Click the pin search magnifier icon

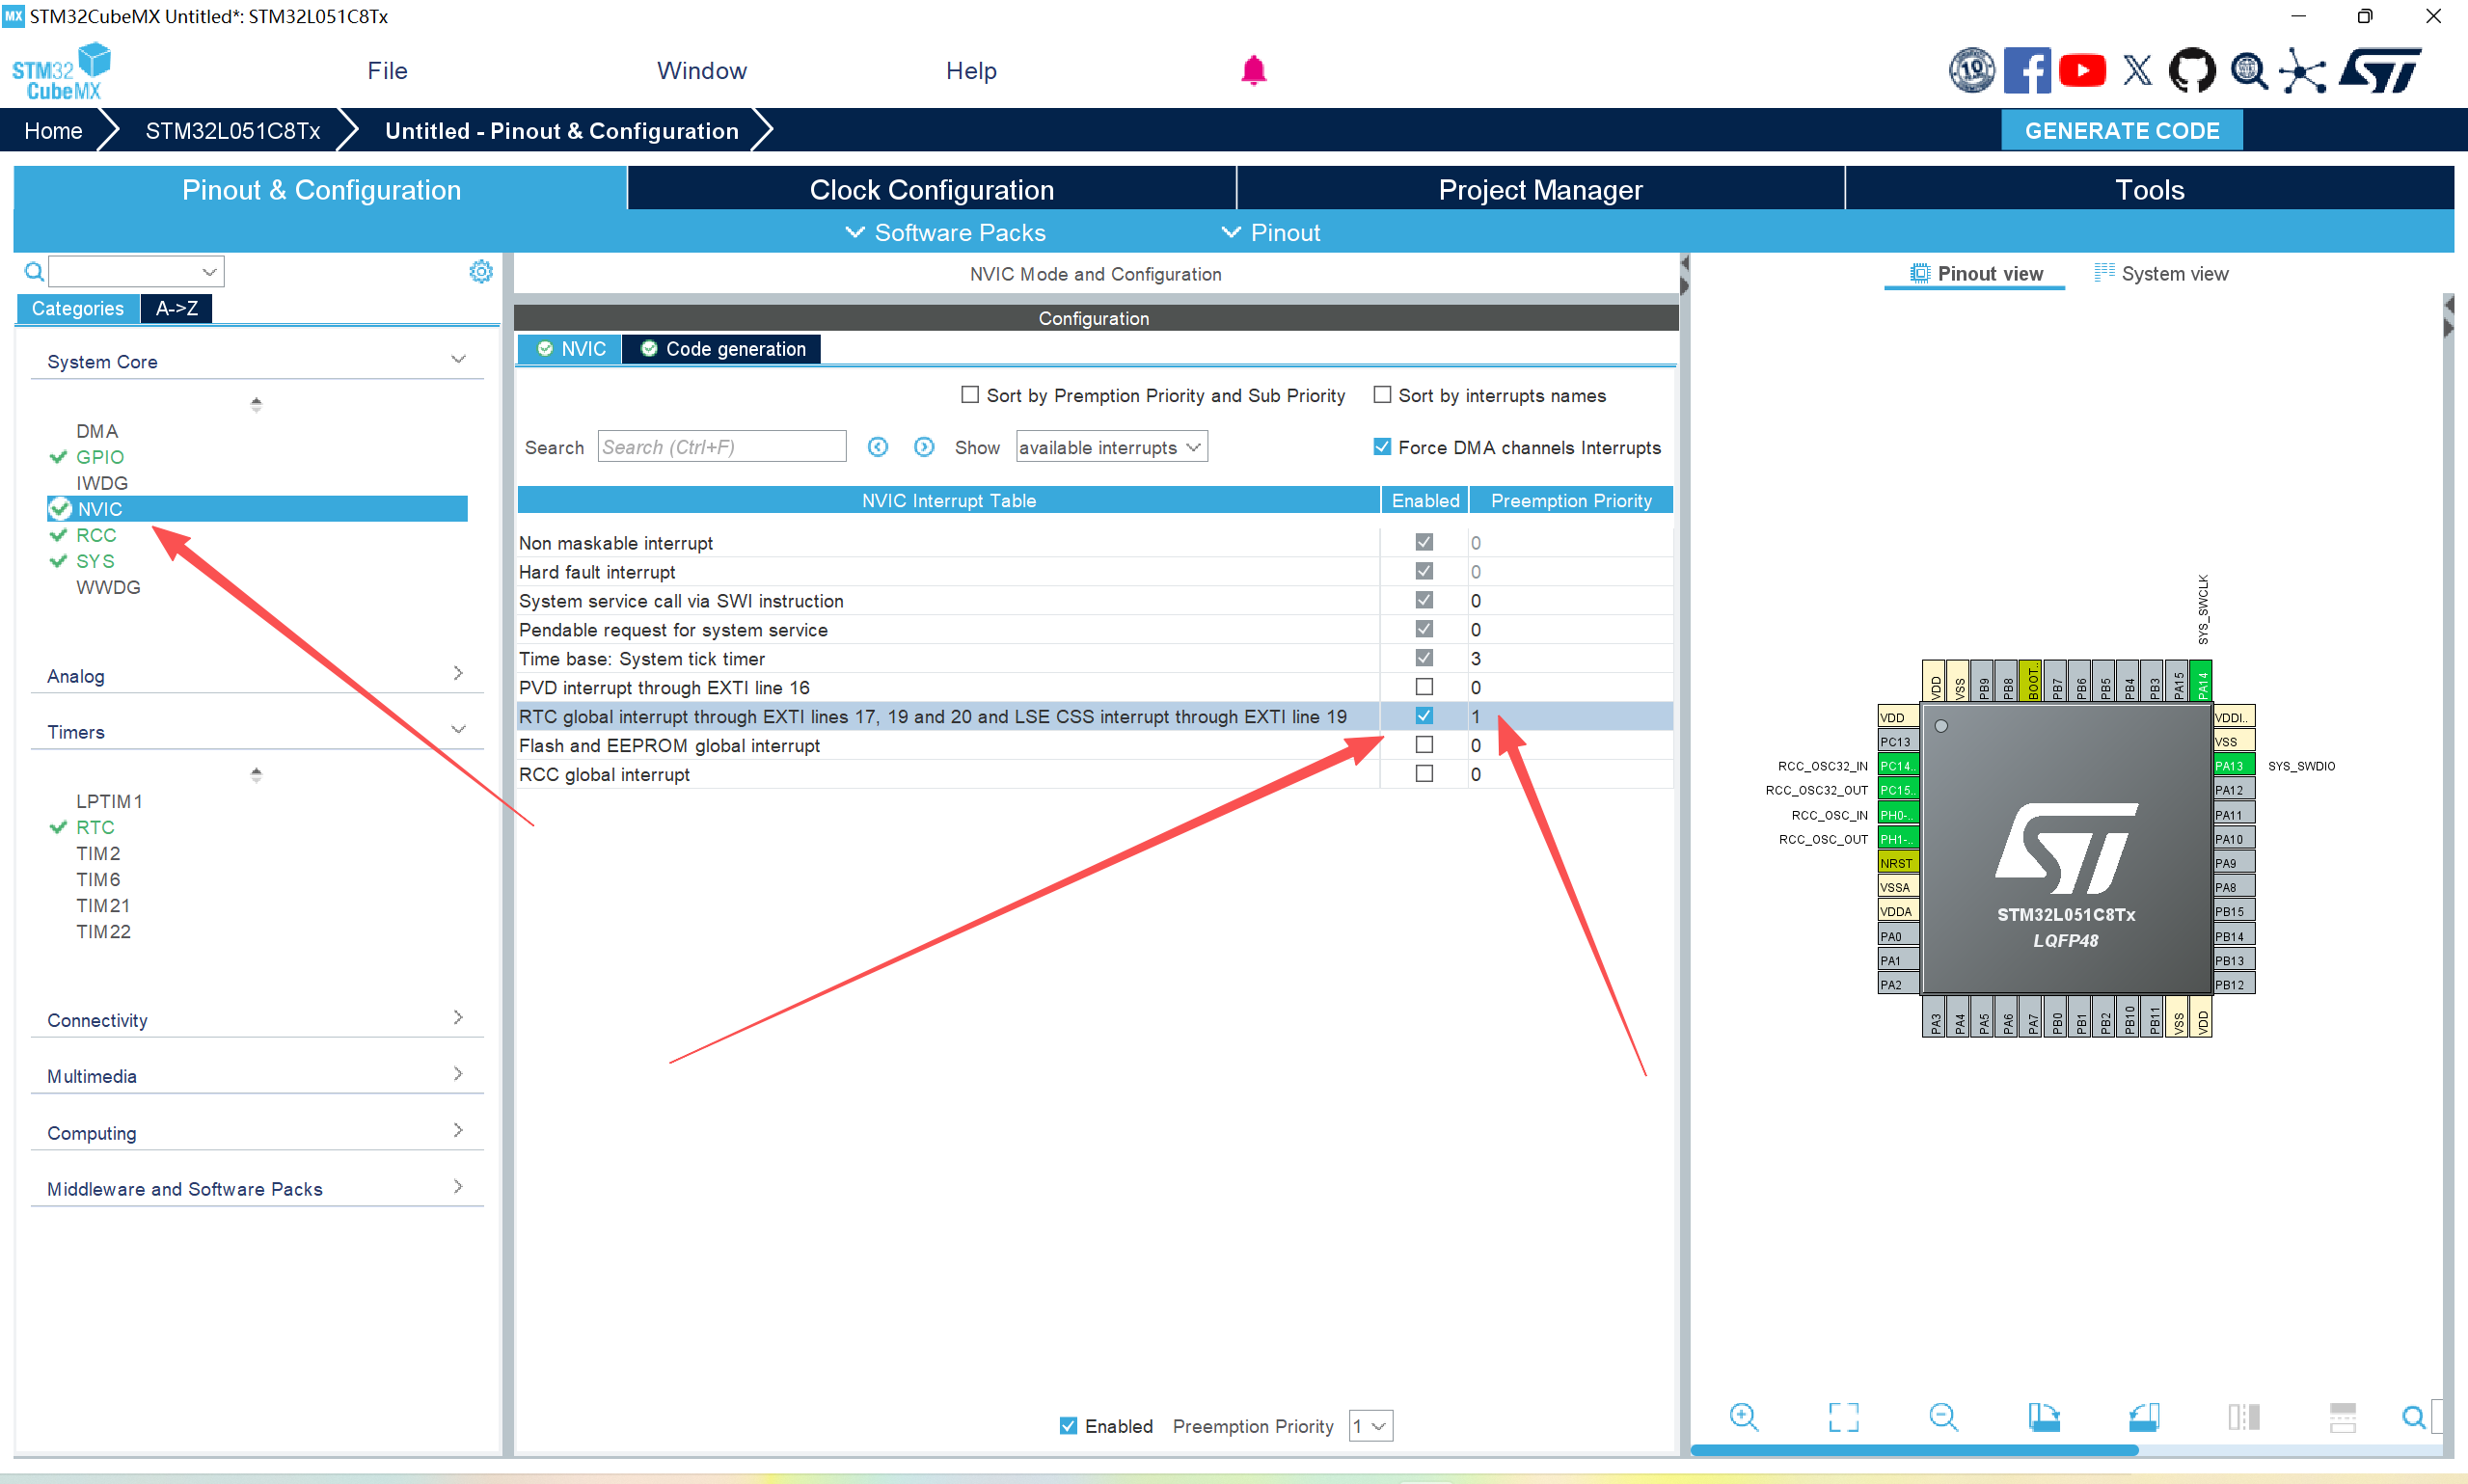coord(2413,1416)
